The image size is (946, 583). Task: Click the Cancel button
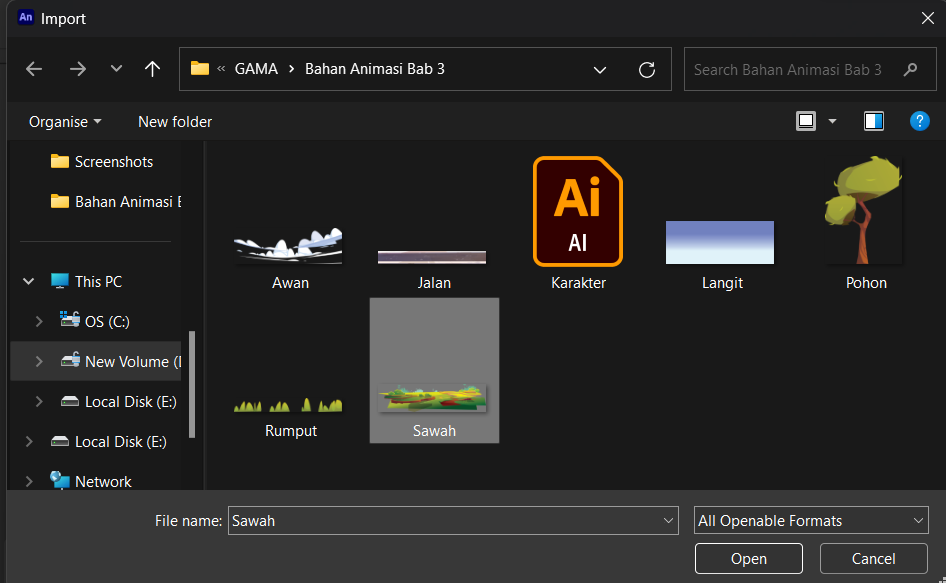pyautogui.click(x=873, y=558)
